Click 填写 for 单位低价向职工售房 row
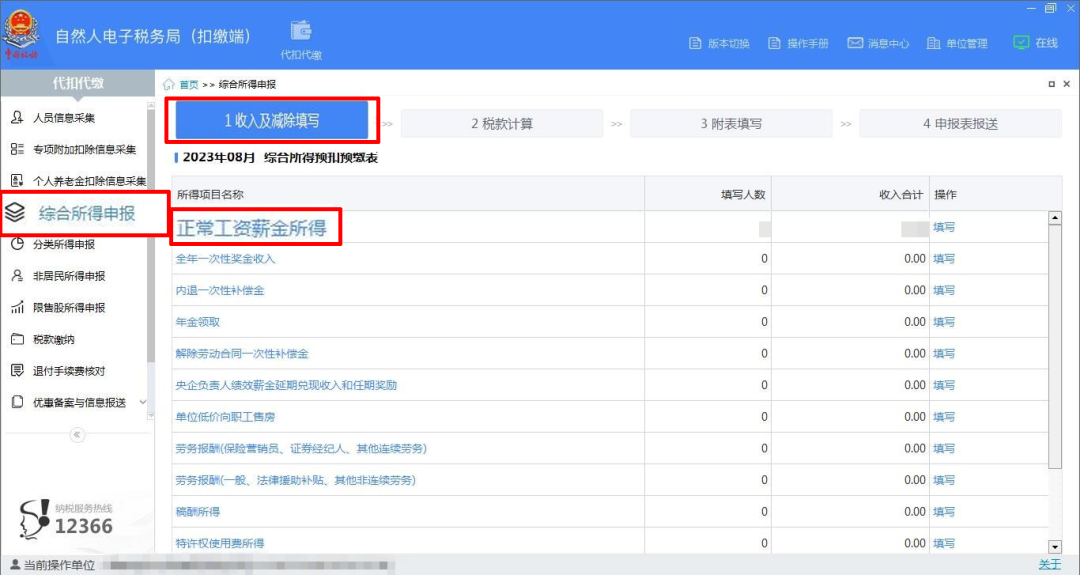The image size is (1080, 575). click(944, 417)
